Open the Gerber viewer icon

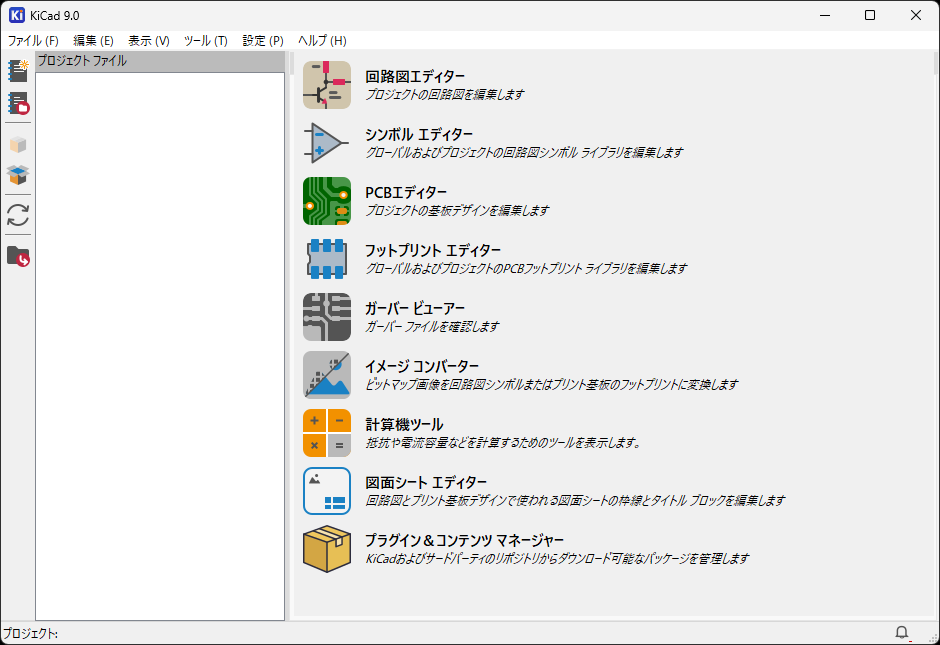(327, 317)
